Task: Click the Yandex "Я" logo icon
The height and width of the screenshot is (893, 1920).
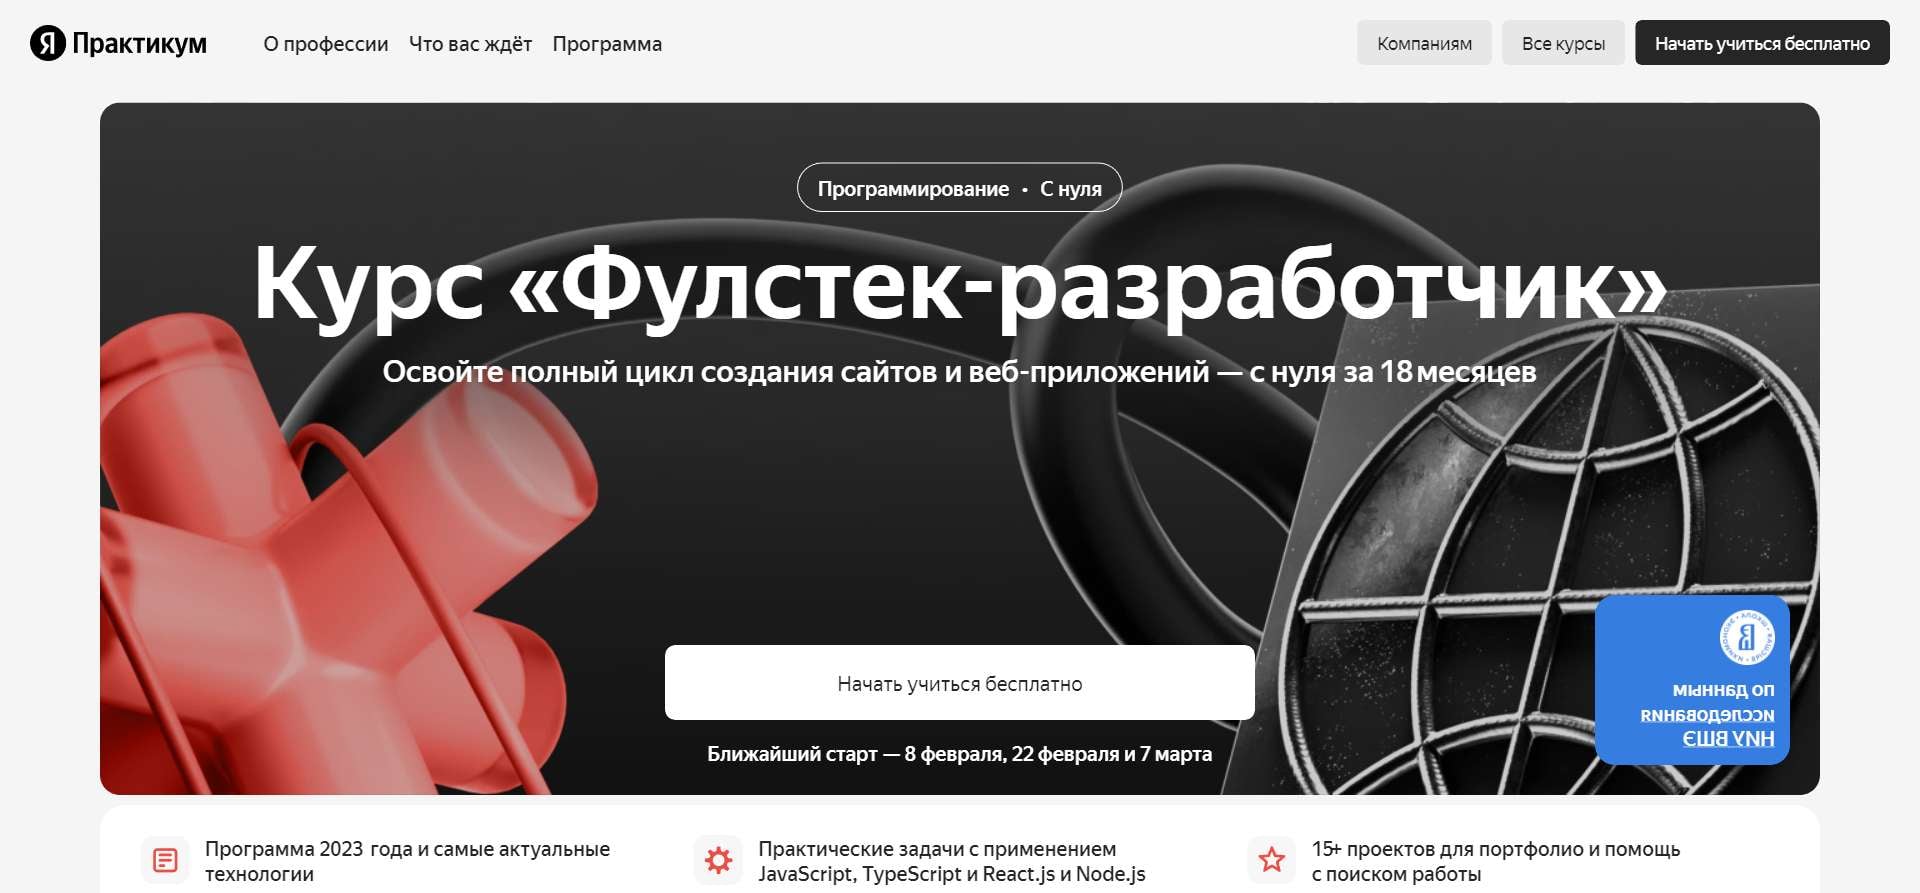Action: 47,43
